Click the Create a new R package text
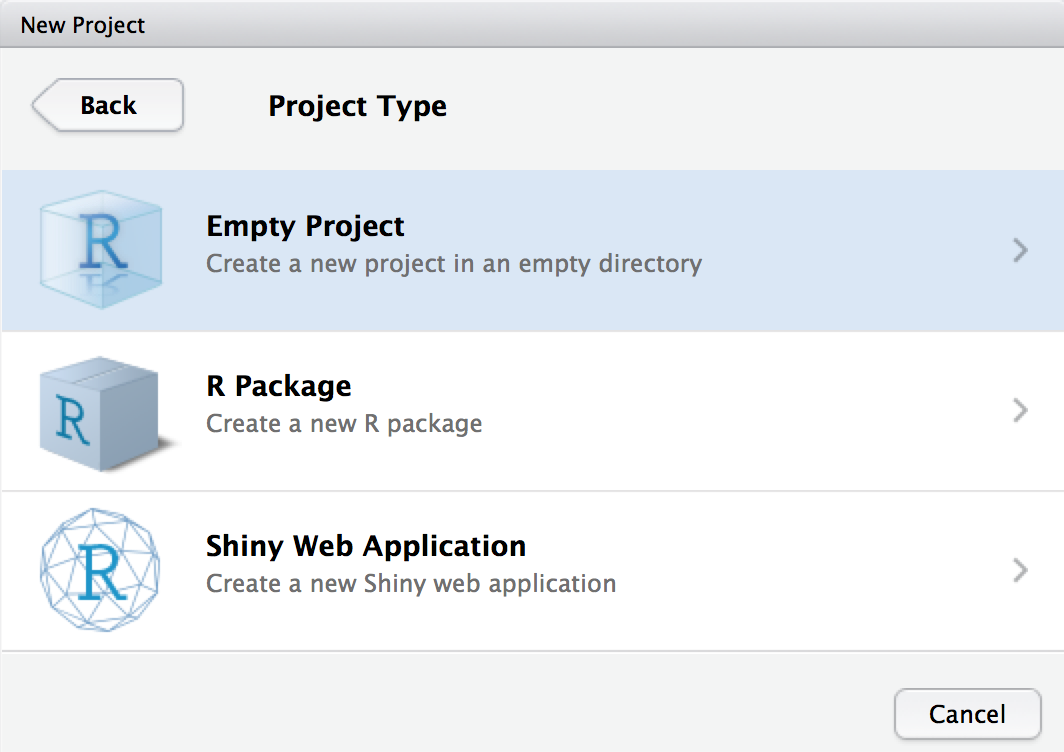 (343, 423)
